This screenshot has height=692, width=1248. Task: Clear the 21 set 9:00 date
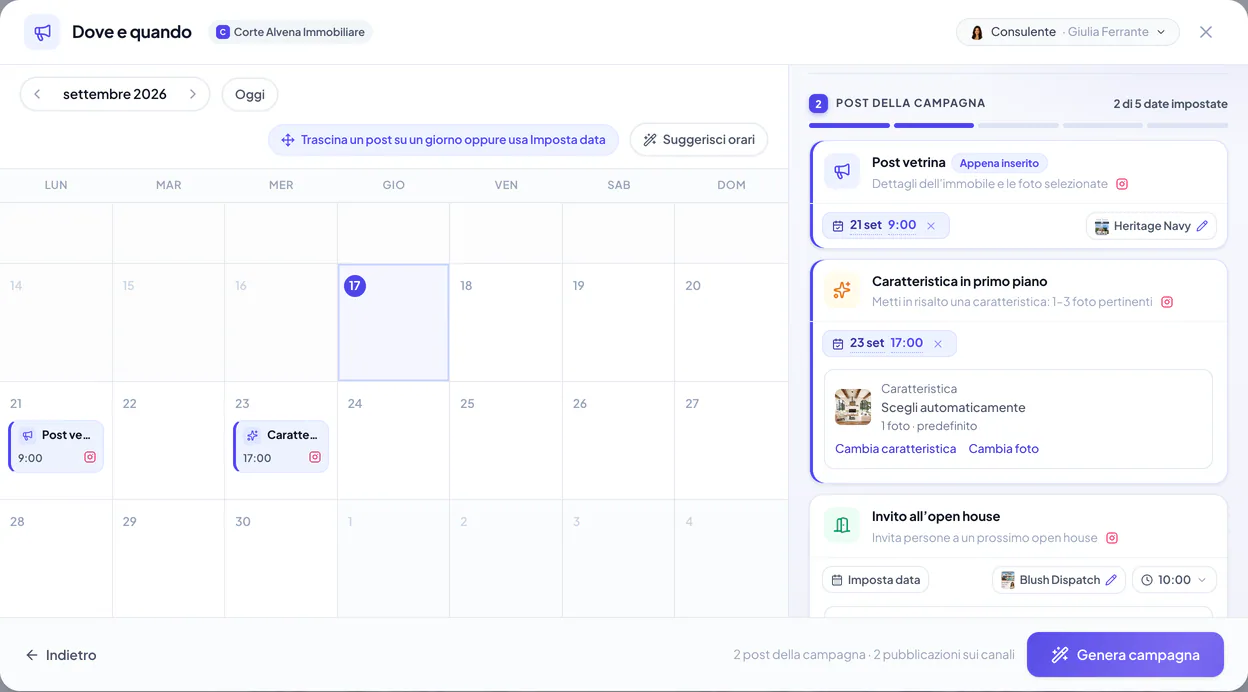(931, 226)
